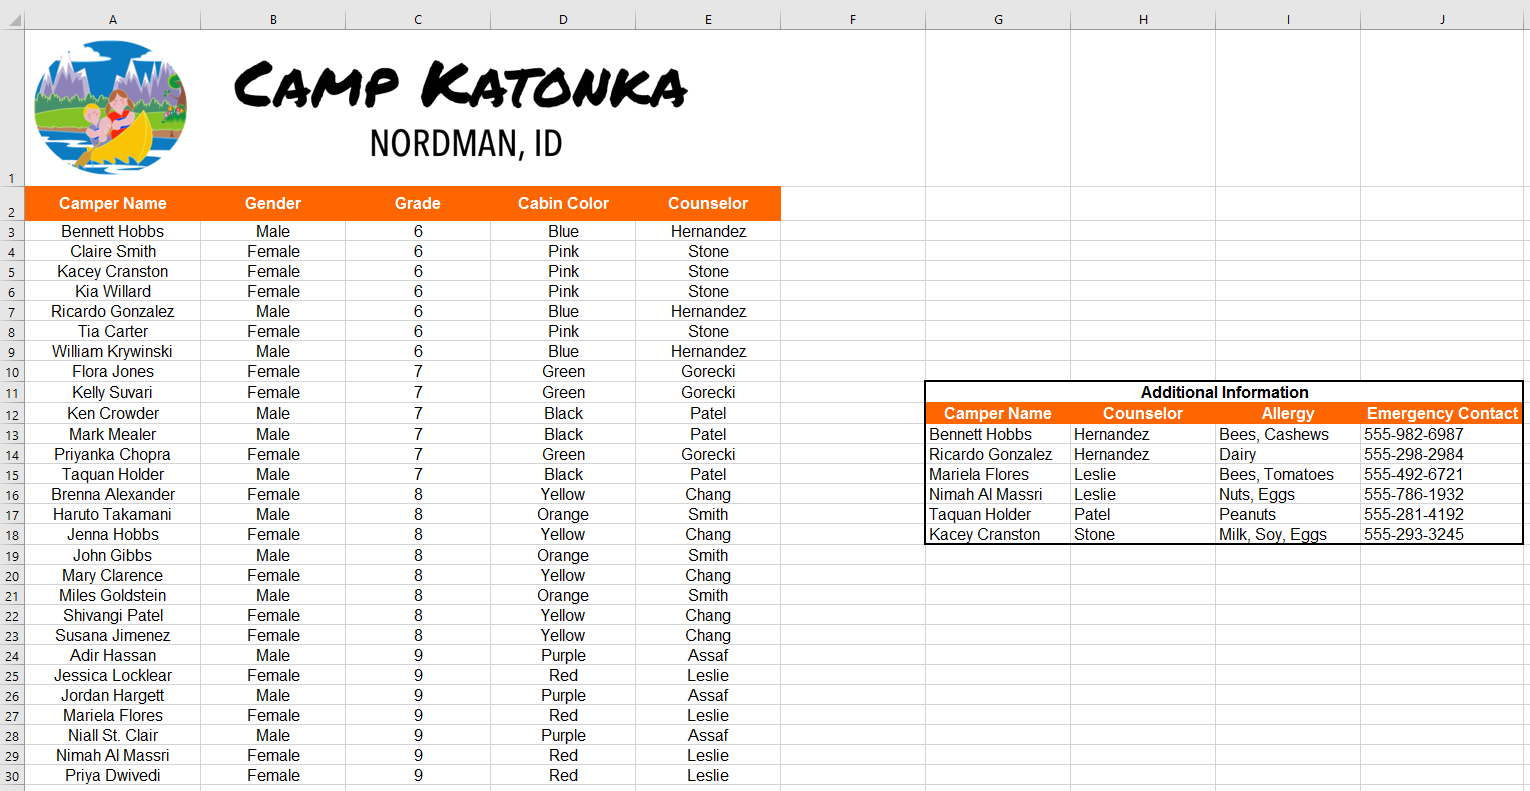Click the Gender header cell

click(x=273, y=203)
